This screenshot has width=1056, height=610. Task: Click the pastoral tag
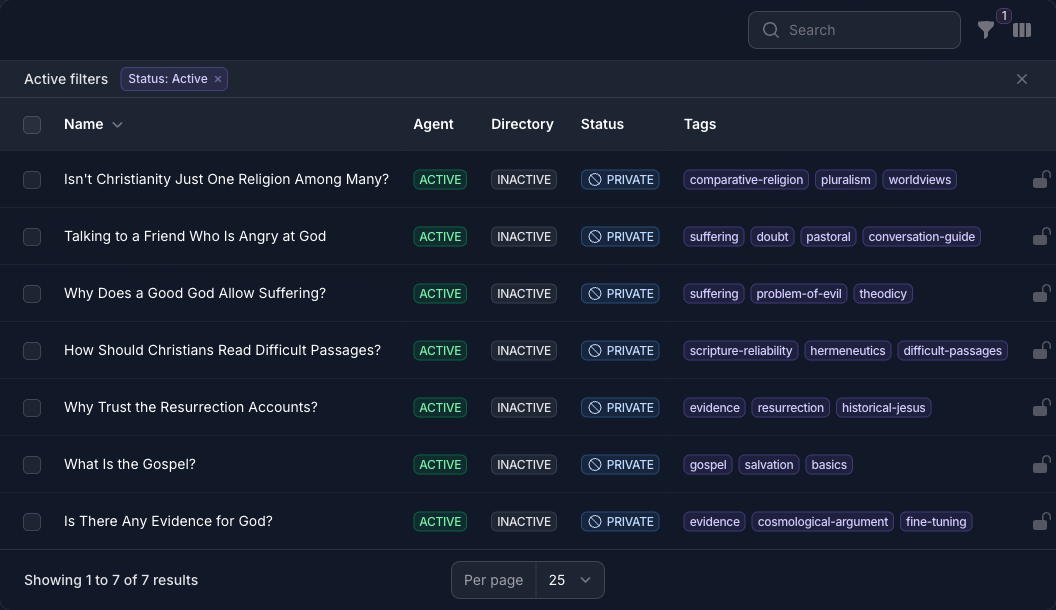tap(828, 236)
